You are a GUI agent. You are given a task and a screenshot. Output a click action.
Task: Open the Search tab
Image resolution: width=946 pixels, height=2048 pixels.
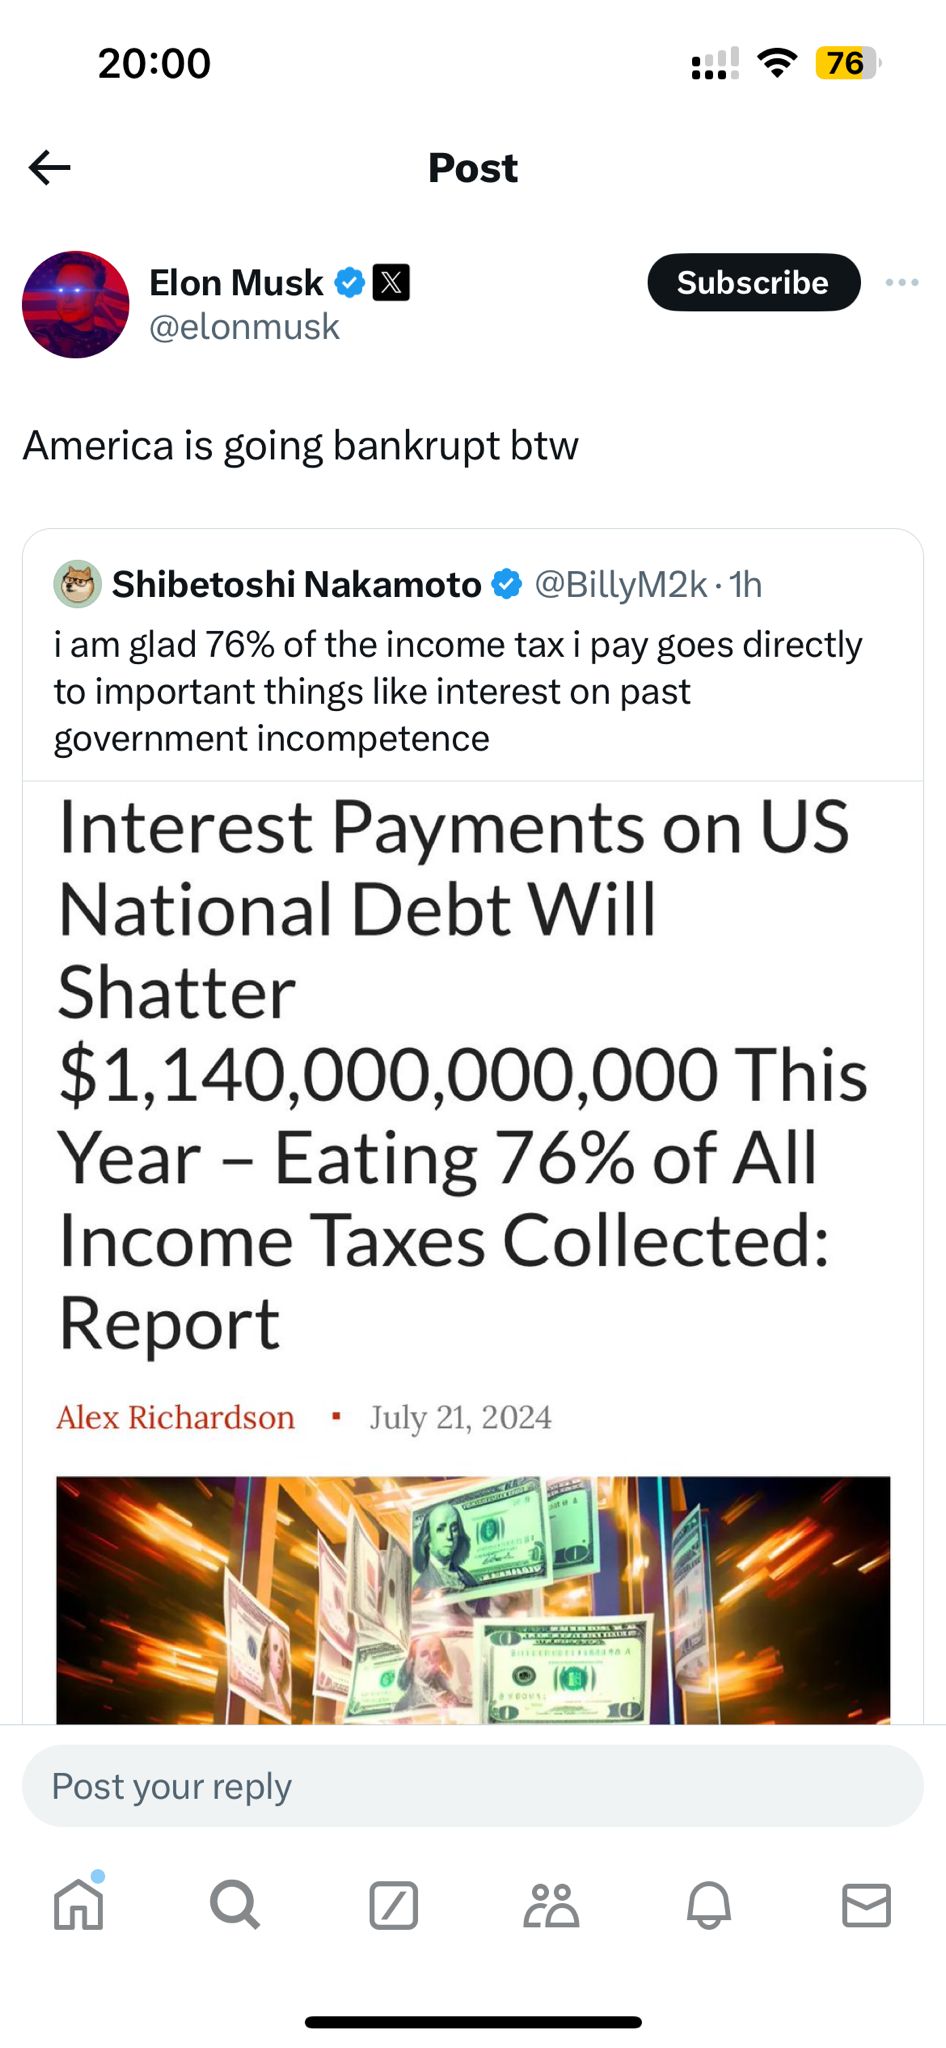pos(236,1904)
